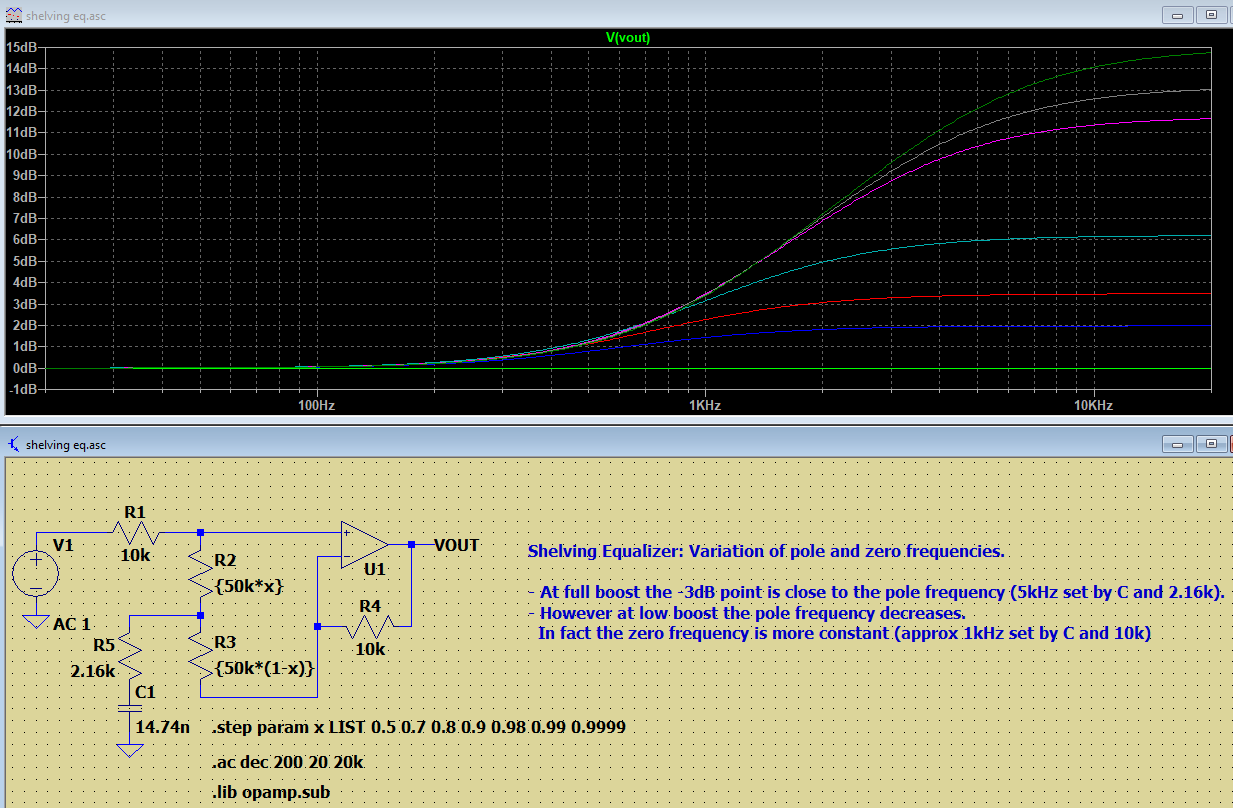The height and width of the screenshot is (808, 1233).
Task: Select the R4 feedback resistor symbol
Action: (370, 627)
